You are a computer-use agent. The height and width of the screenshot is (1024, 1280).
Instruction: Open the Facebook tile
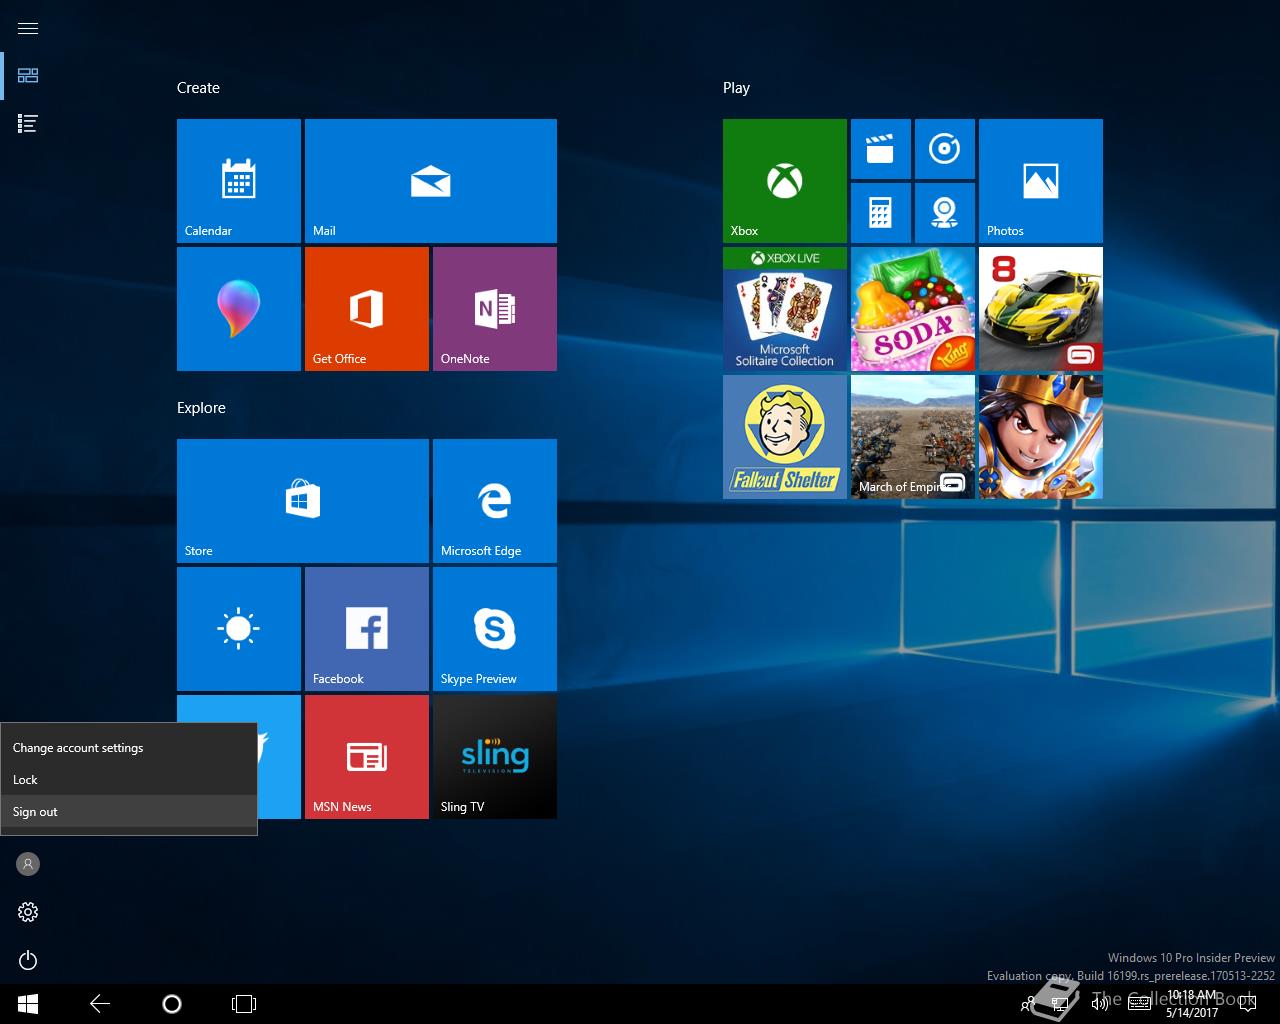coord(367,629)
